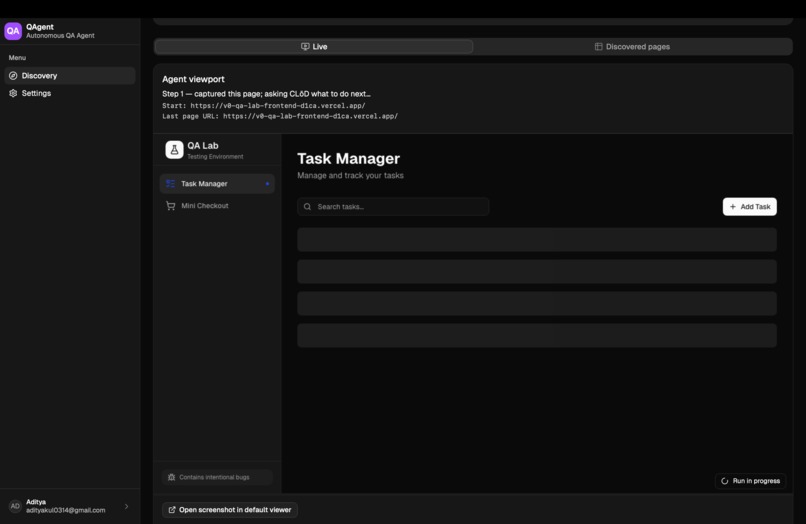Click the Live monitor icon

[x=305, y=47]
